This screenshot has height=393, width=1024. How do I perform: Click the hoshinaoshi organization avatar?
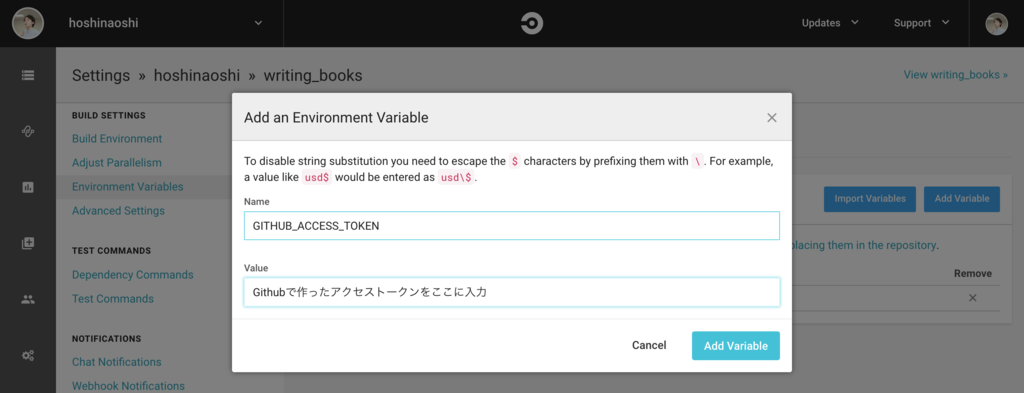(x=28, y=23)
